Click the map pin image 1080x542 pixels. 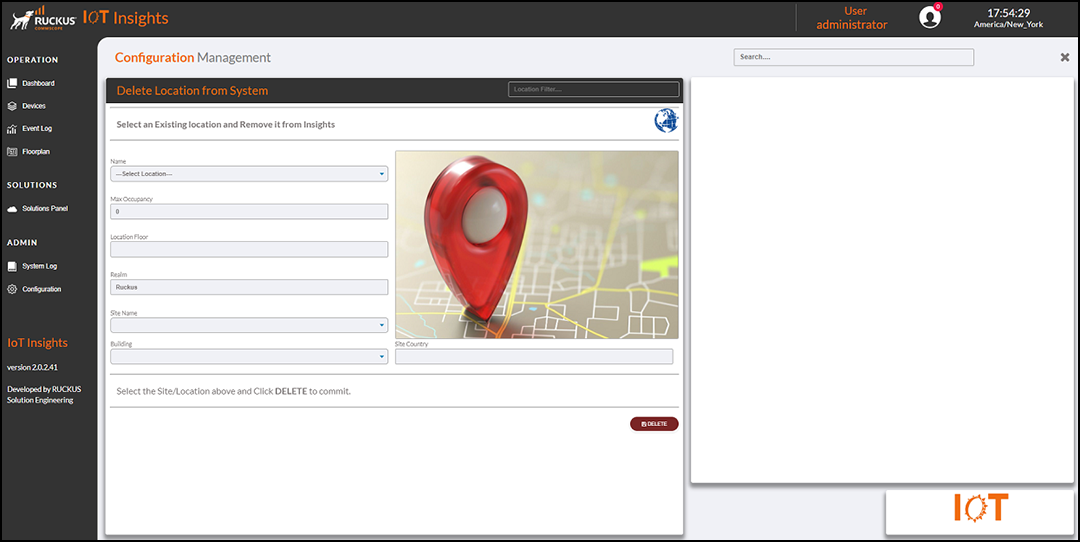coord(537,245)
